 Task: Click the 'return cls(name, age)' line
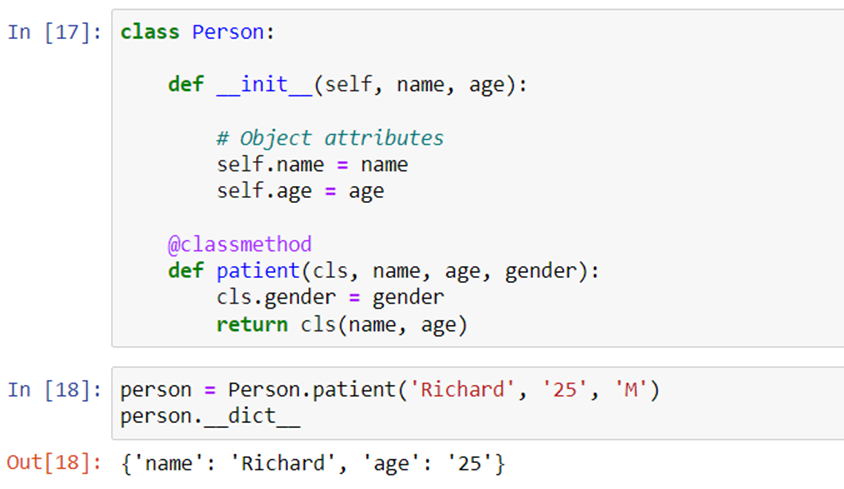coord(342,325)
